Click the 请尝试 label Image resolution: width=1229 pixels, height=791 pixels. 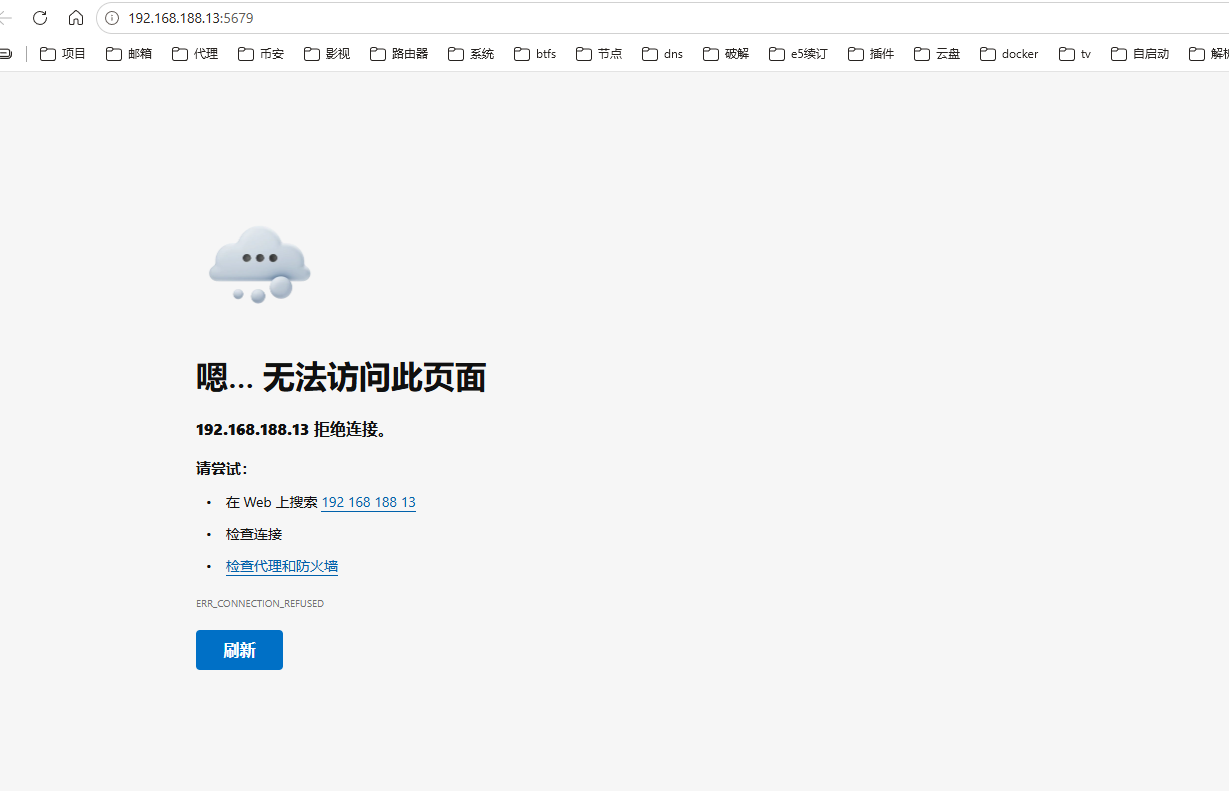(x=222, y=468)
